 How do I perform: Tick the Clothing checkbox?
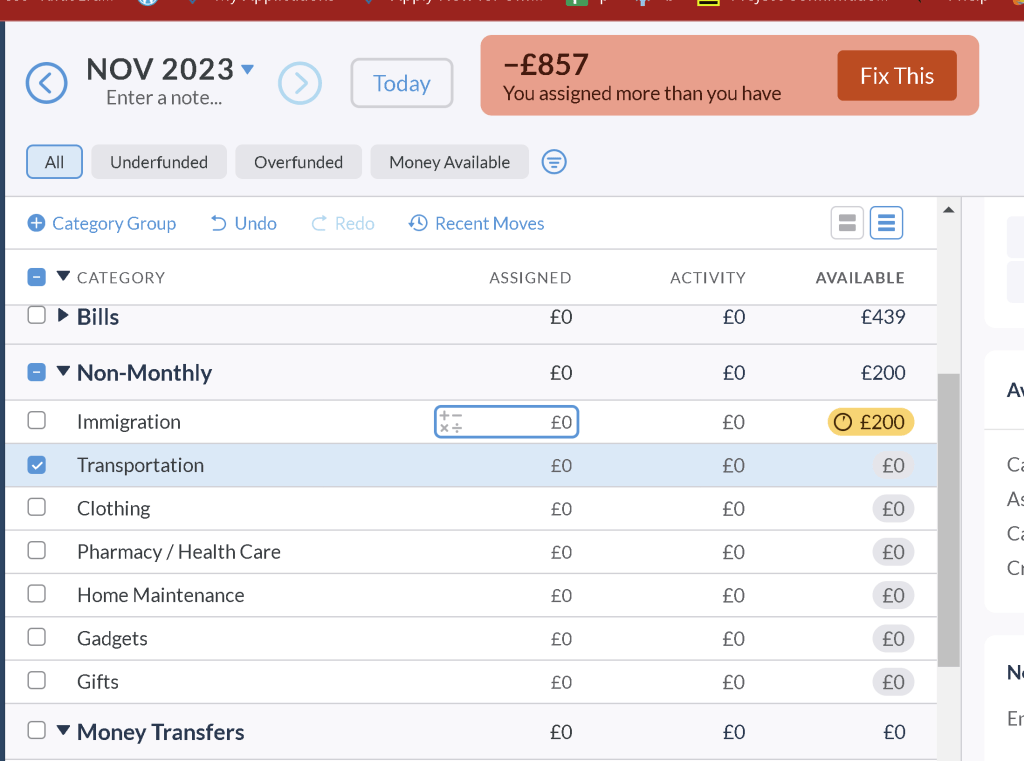[37, 507]
